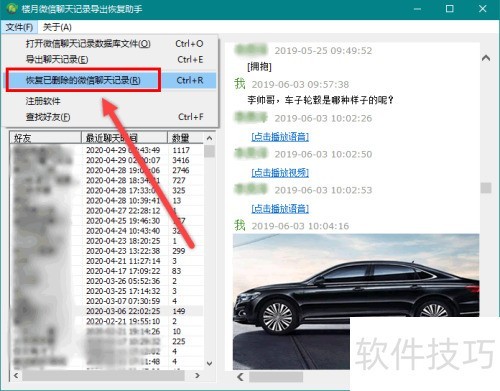Click the [拥抱] message text
The height and width of the screenshot is (391, 500).
[x=259, y=67]
